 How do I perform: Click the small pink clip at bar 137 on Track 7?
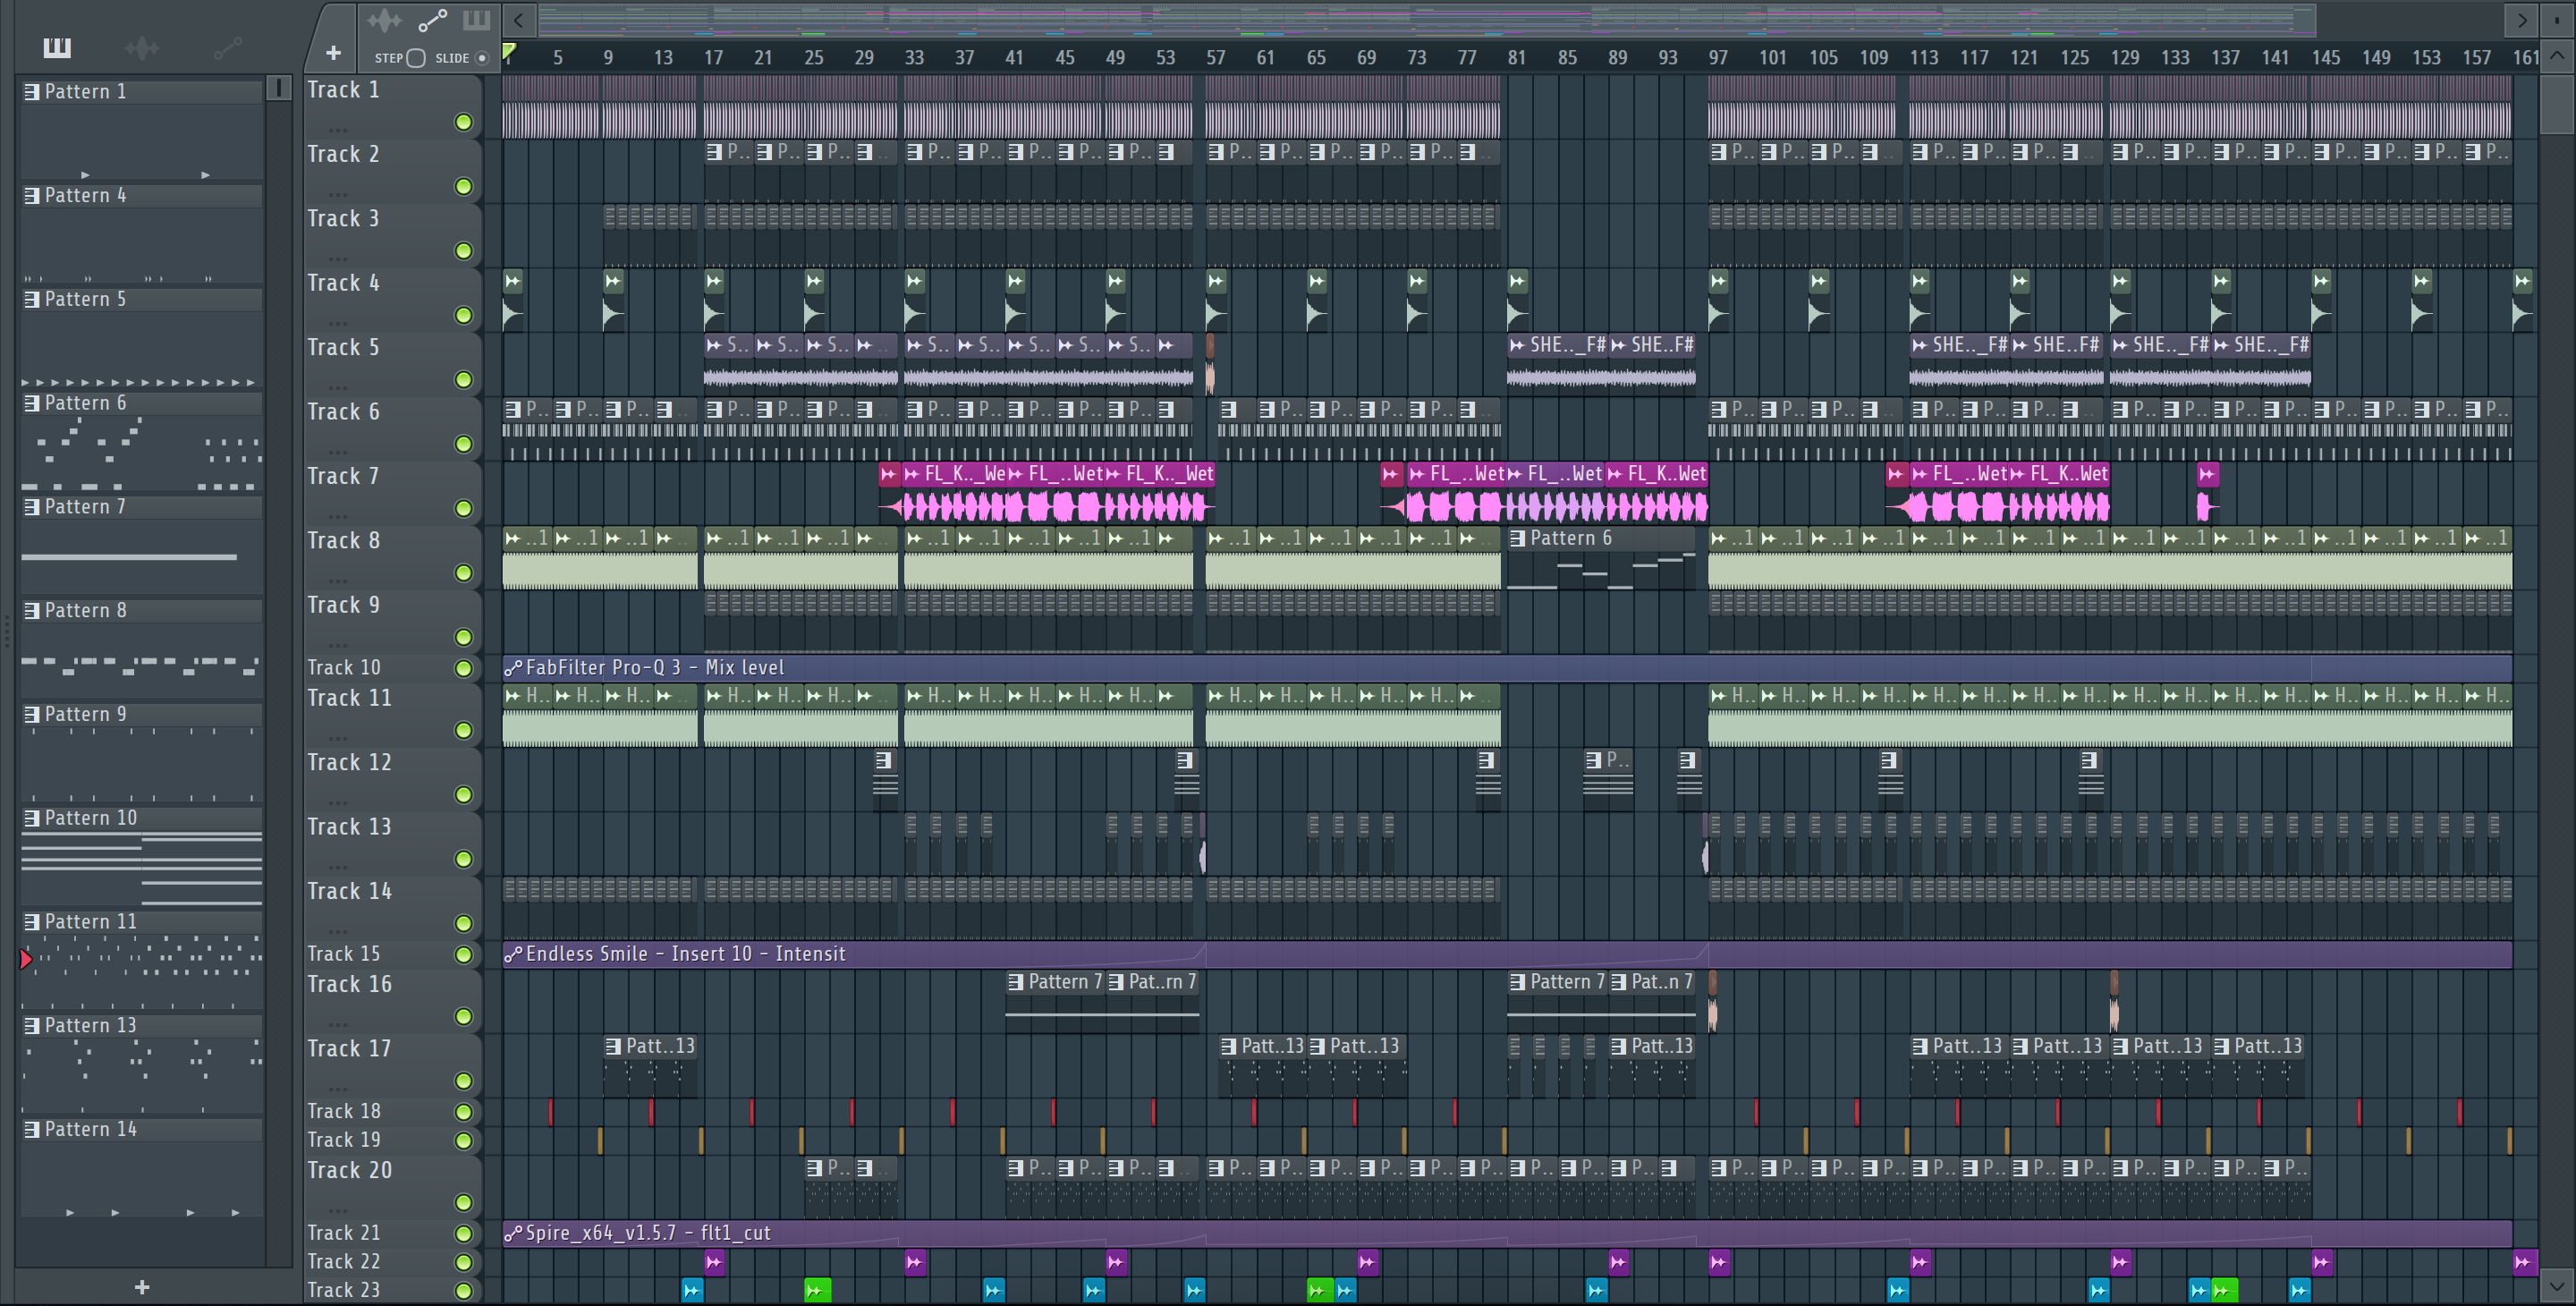coord(2208,494)
